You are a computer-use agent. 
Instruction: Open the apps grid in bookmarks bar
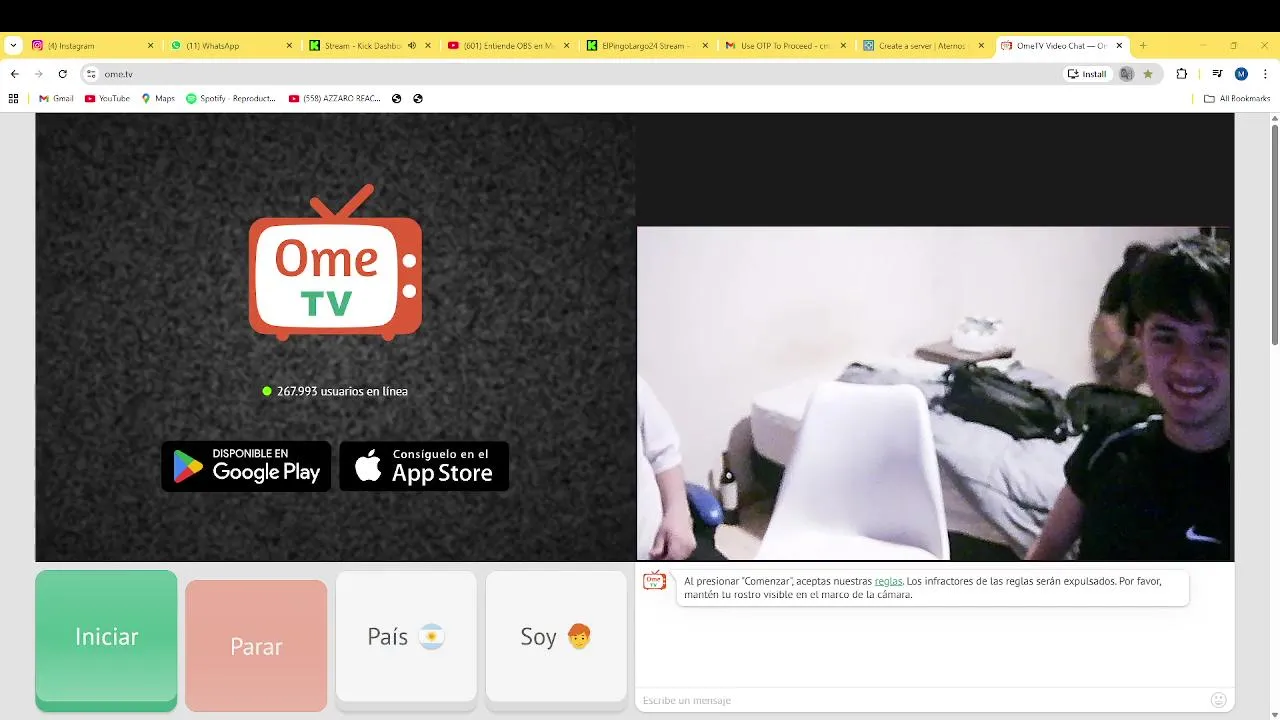13,99
